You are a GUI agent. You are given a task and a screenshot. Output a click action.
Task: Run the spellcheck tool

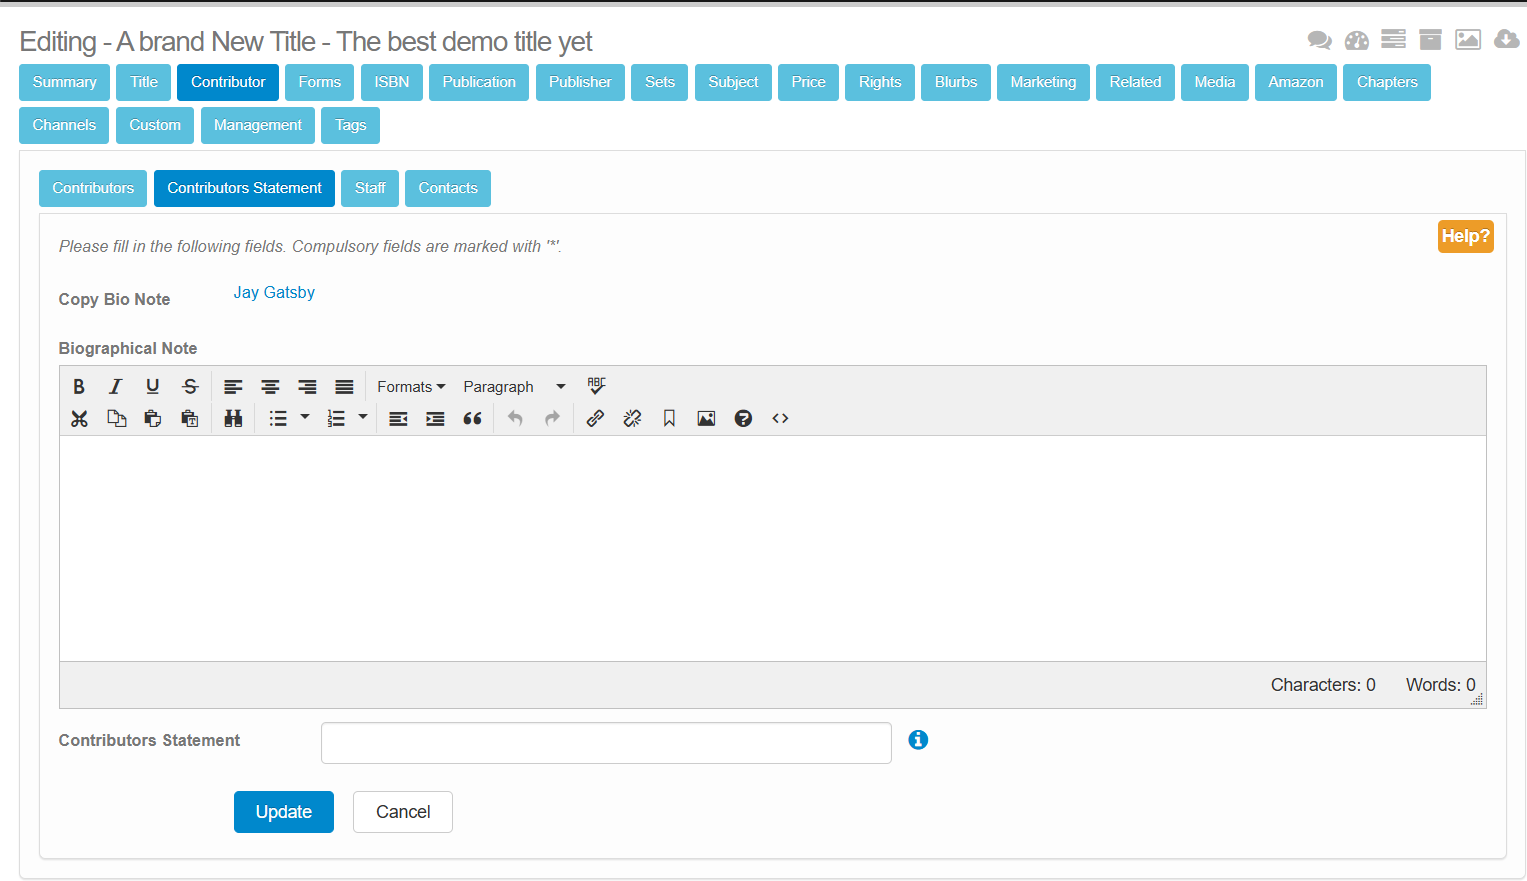[597, 386]
